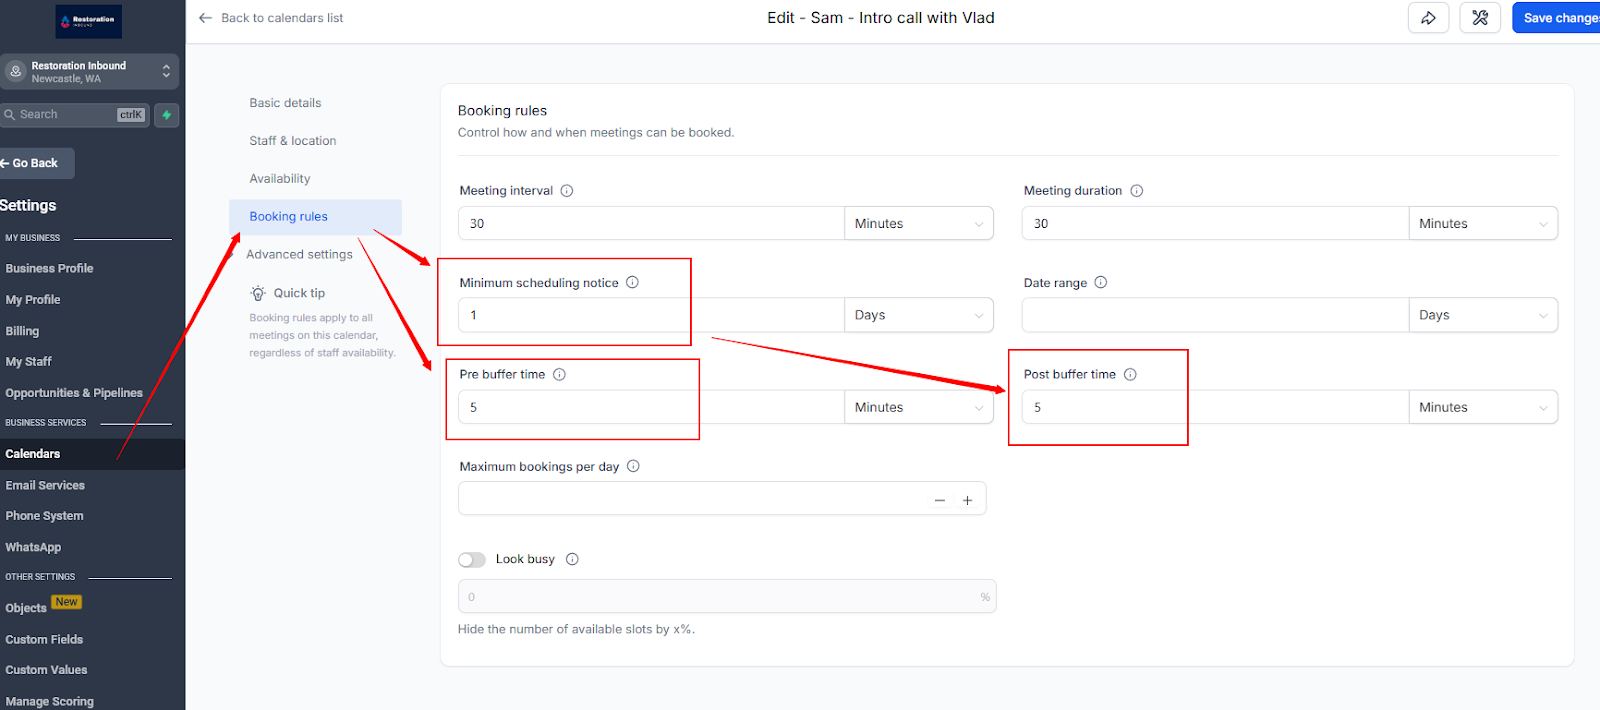The width and height of the screenshot is (1600, 710).
Task: Click the green lightning bolt quick action icon
Action: coord(167,115)
